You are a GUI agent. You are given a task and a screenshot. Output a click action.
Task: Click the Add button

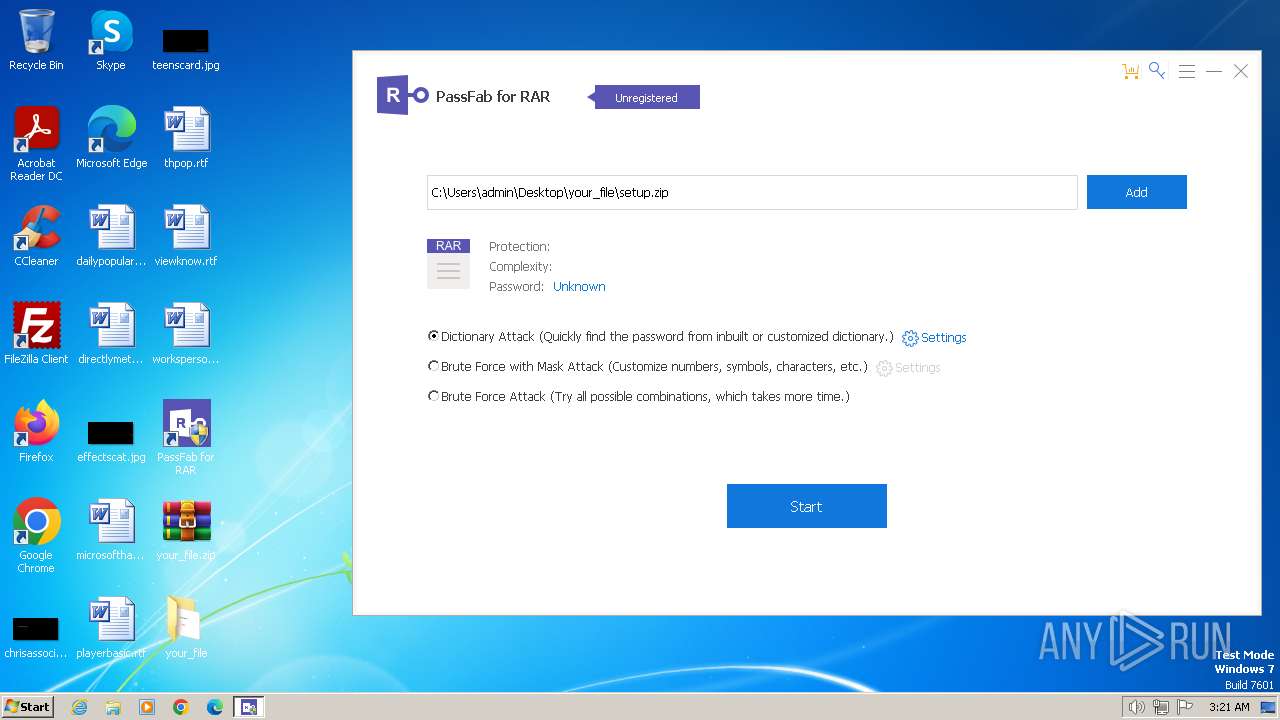coord(1137,192)
